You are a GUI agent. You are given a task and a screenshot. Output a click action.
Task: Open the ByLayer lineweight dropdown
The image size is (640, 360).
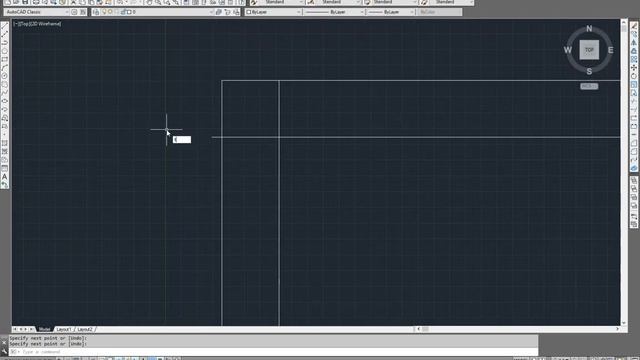pyautogui.click(x=391, y=12)
